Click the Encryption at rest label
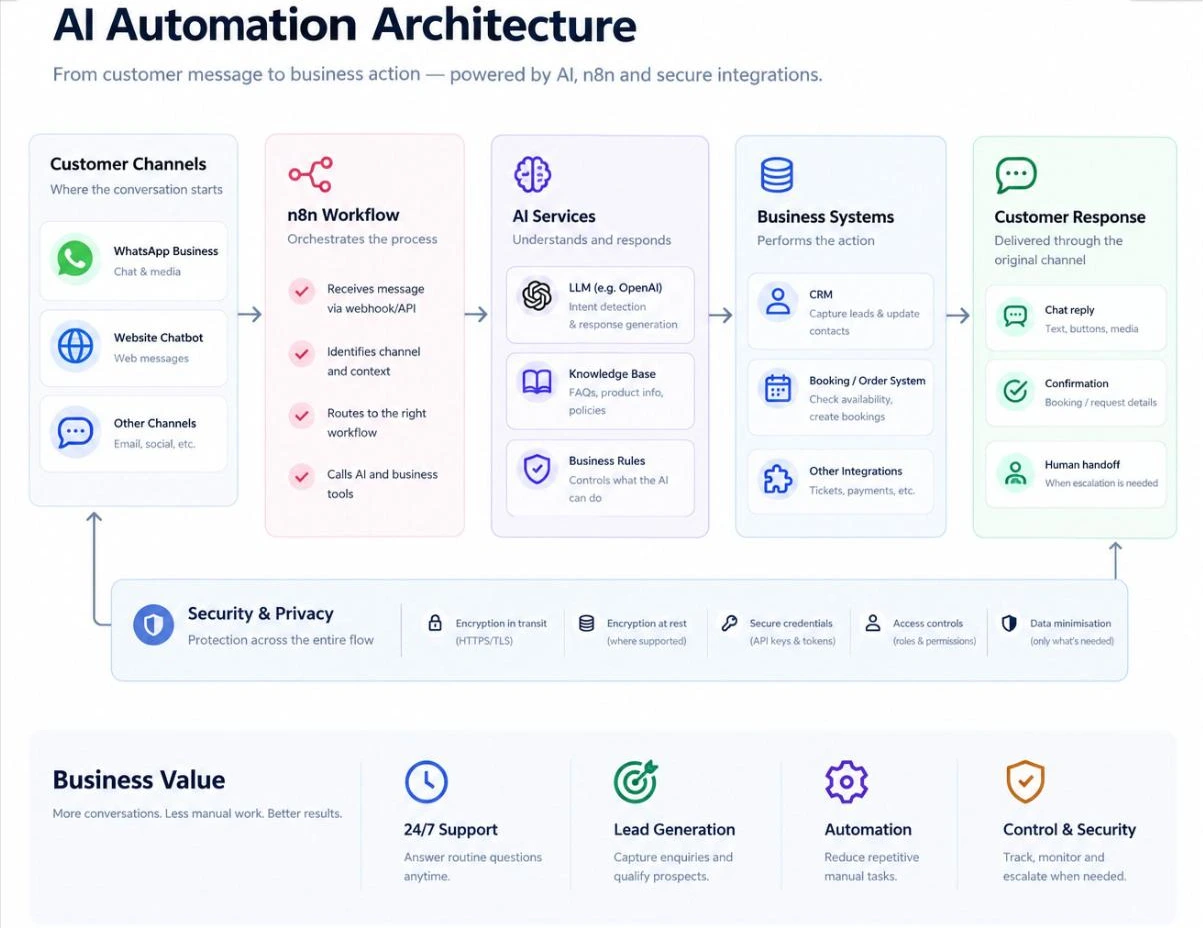 click(646, 623)
